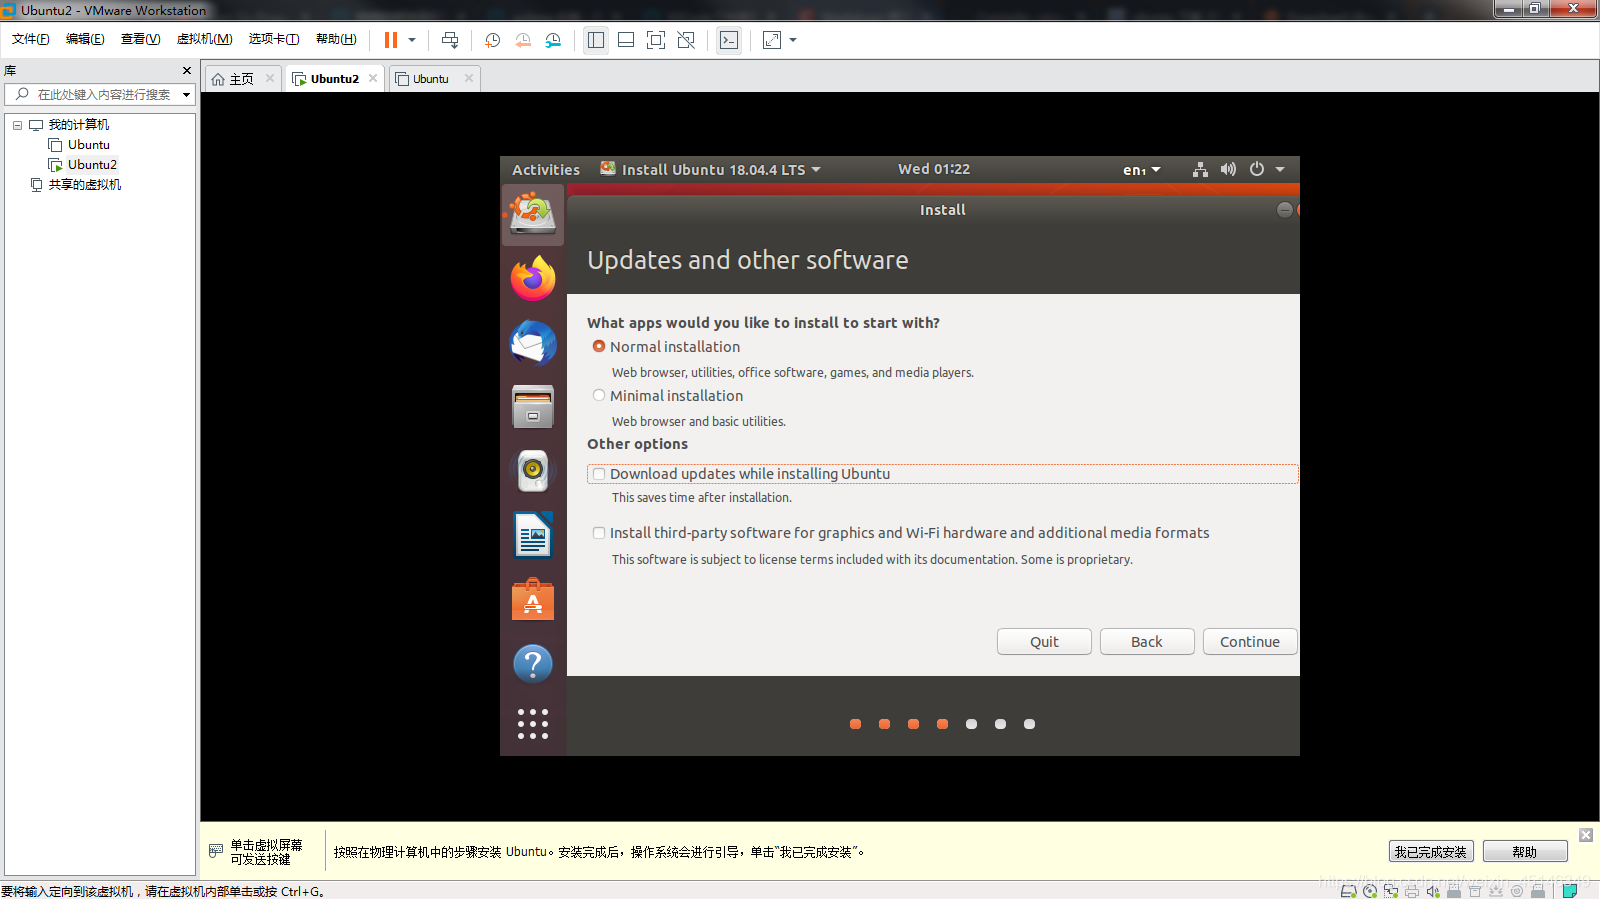The width and height of the screenshot is (1600, 900).
Task: Open the 文件(F) menu
Action: point(31,39)
